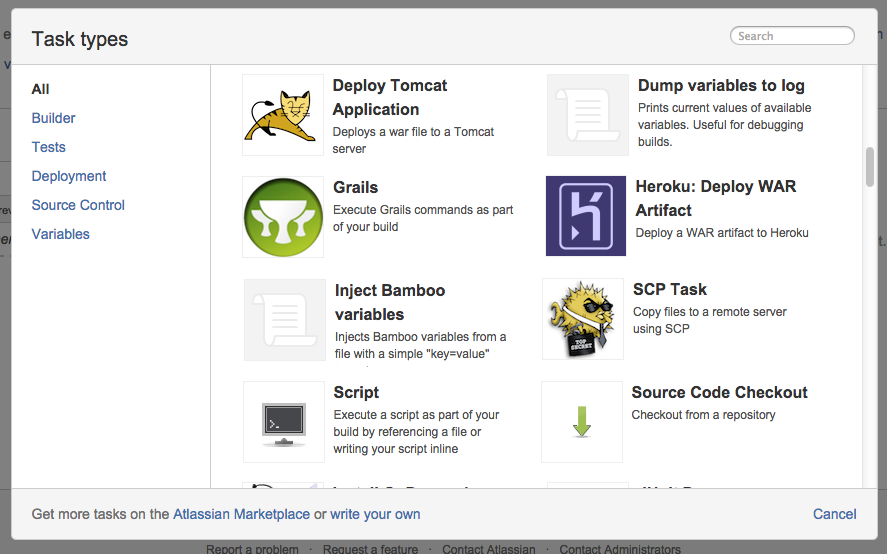Open Report a problem link in background page
887x554 pixels.
pos(252,548)
